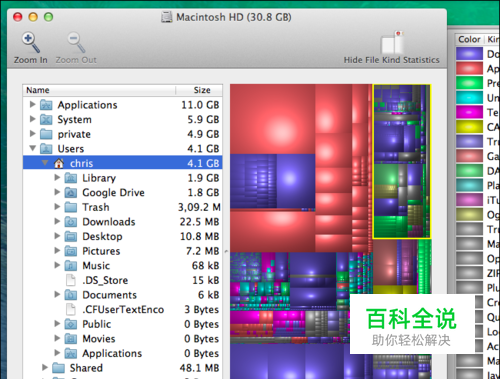Expand the System folder row
This screenshot has height=379, width=500.
point(32,119)
